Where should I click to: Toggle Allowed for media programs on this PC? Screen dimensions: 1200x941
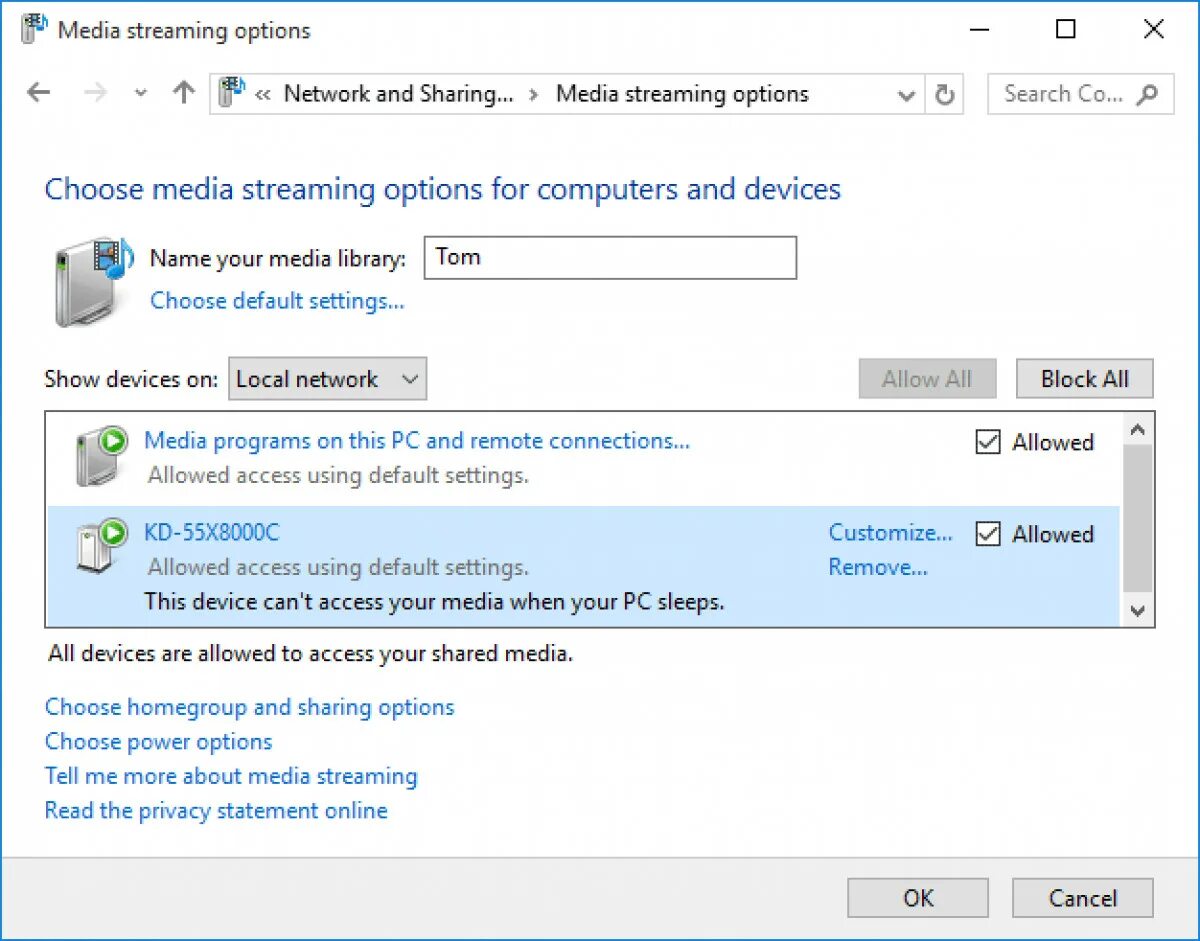[x=987, y=442]
